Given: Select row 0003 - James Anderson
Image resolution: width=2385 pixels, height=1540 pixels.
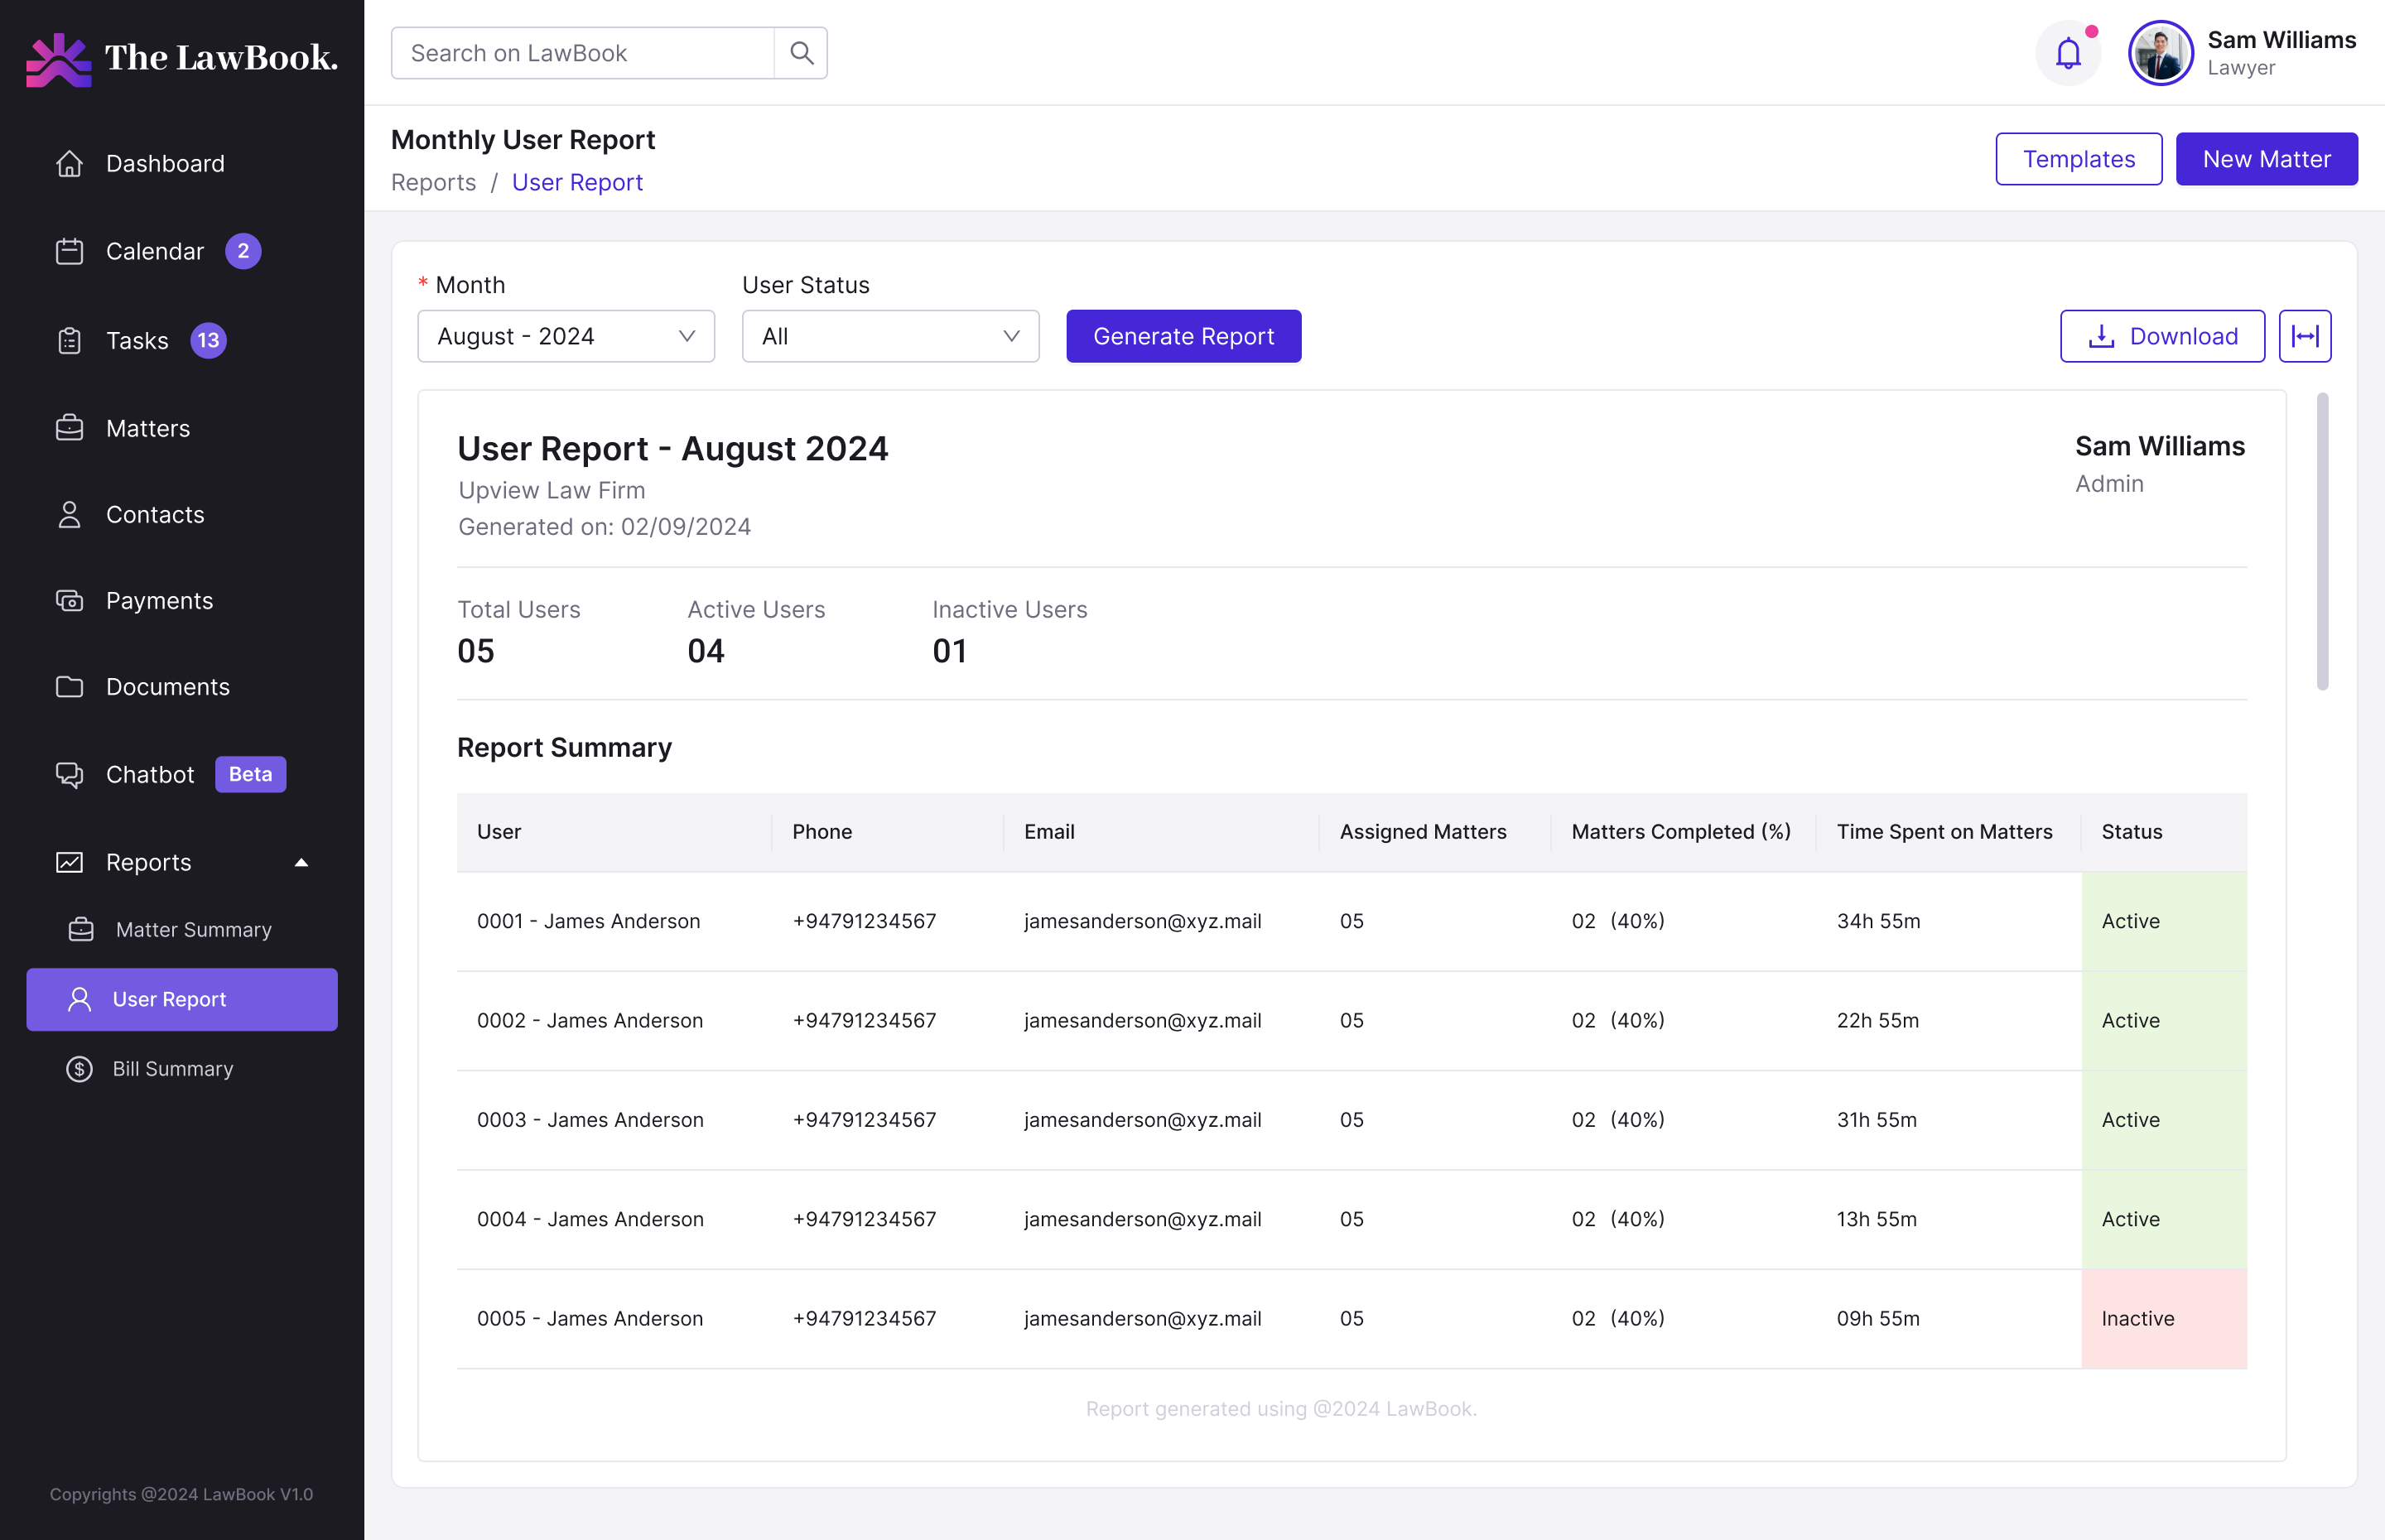Looking at the screenshot, I should 1352,1120.
